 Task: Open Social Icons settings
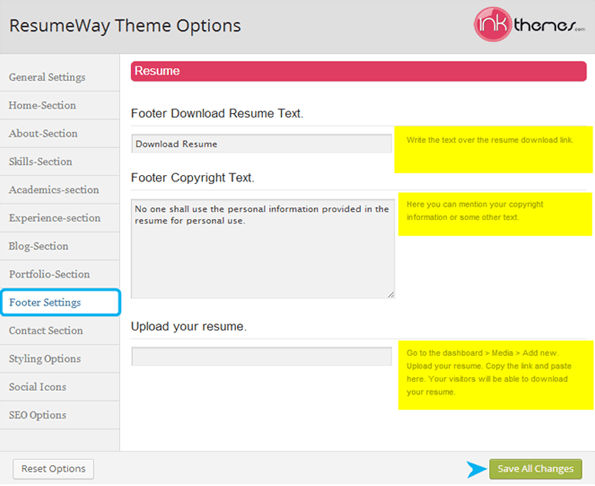point(60,387)
